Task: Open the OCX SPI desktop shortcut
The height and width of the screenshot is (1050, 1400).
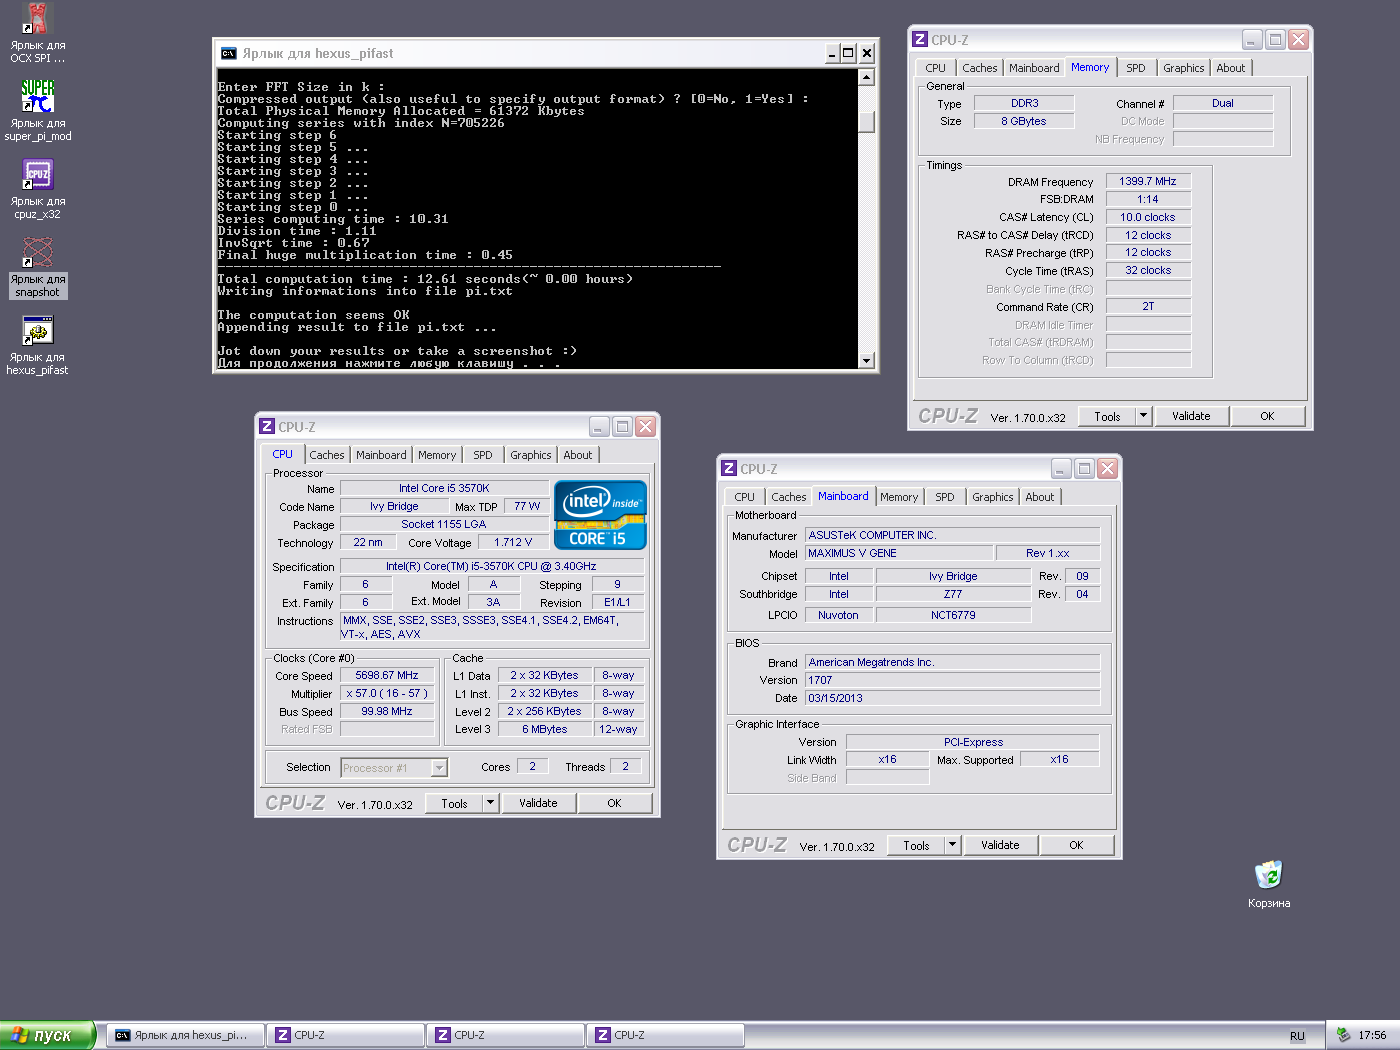Action: [x=37, y=33]
